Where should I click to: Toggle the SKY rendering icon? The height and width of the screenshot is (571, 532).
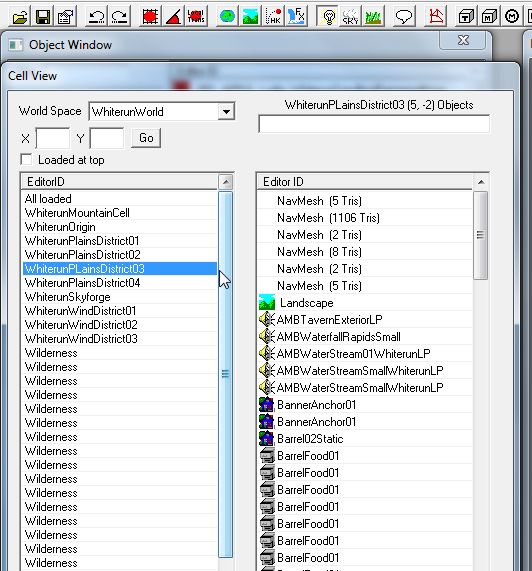[x=350, y=16]
